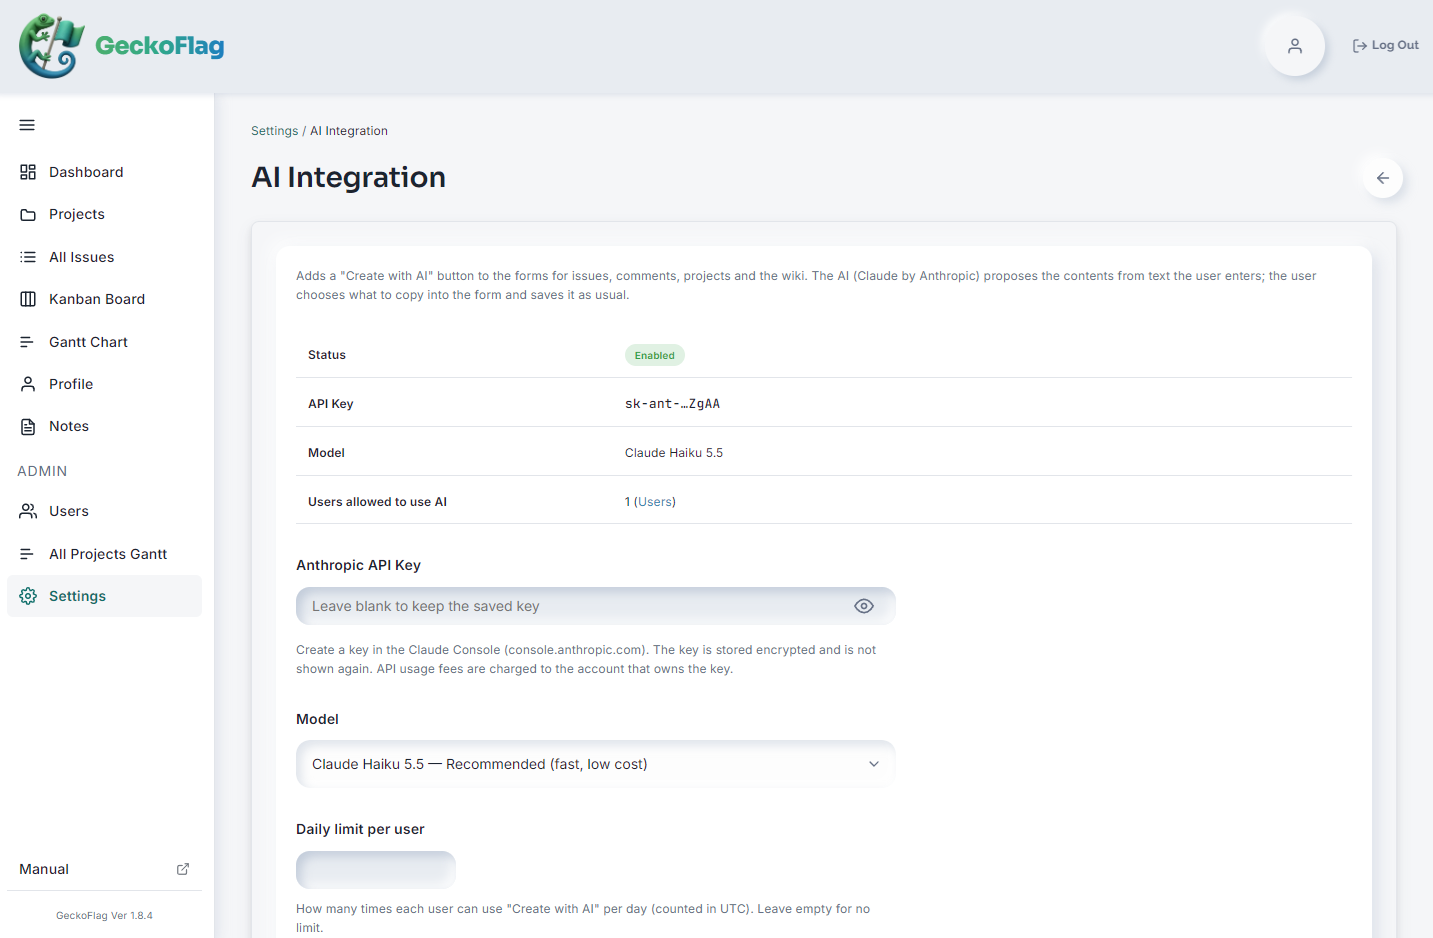The width and height of the screenshot is (1433, 938).
Task: Focus the Daily limit per user field
Action: pos(376,870)
